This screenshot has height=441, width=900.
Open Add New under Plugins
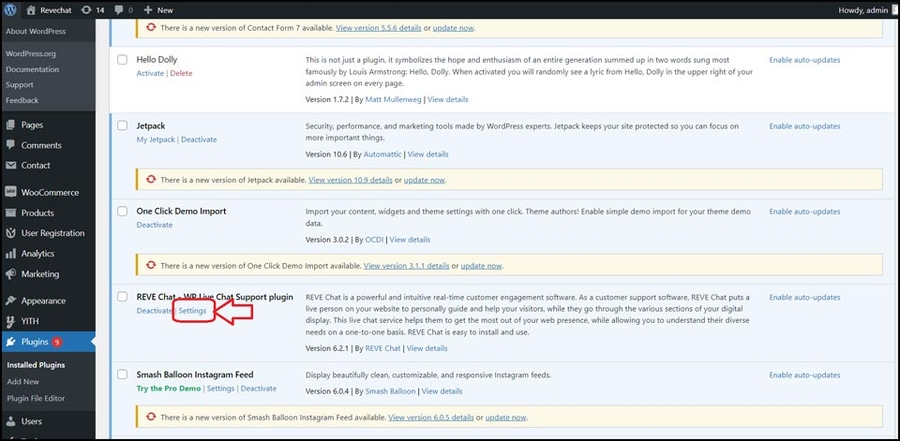click(x=23, y=382)
